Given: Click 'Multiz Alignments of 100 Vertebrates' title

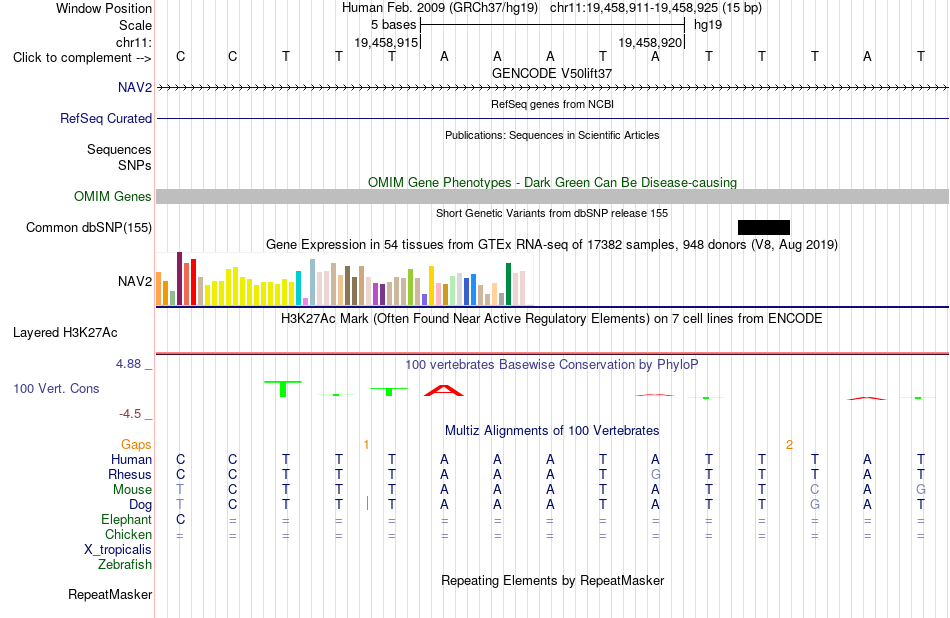Looking at the screenshot, I should pyautogui.click(x=552, y=431).
